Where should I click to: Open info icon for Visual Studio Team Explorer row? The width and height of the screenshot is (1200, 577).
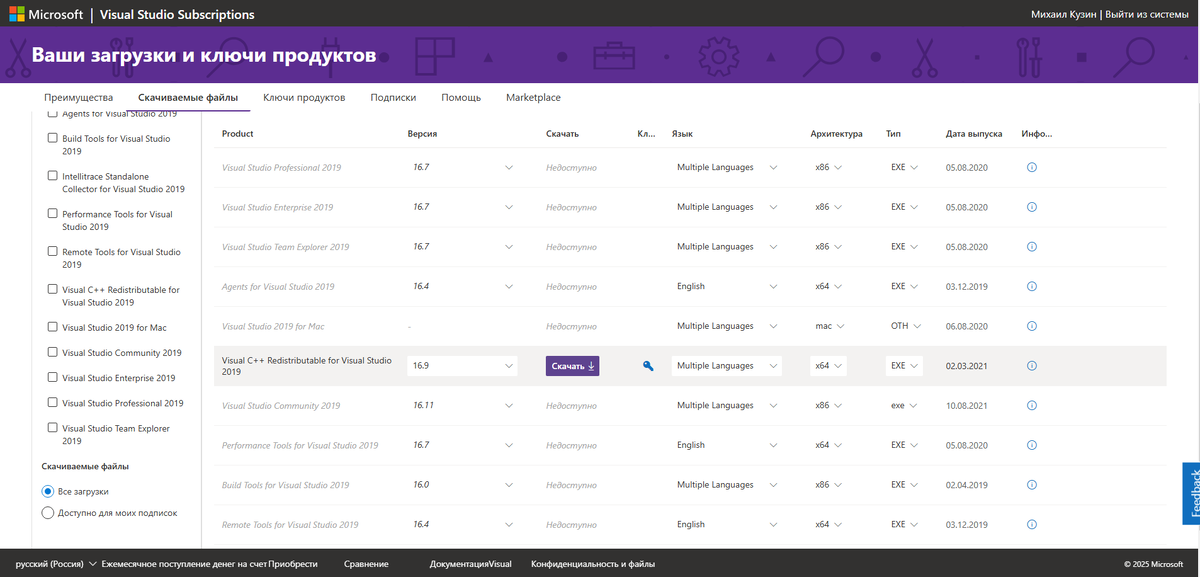(1032, 247)
